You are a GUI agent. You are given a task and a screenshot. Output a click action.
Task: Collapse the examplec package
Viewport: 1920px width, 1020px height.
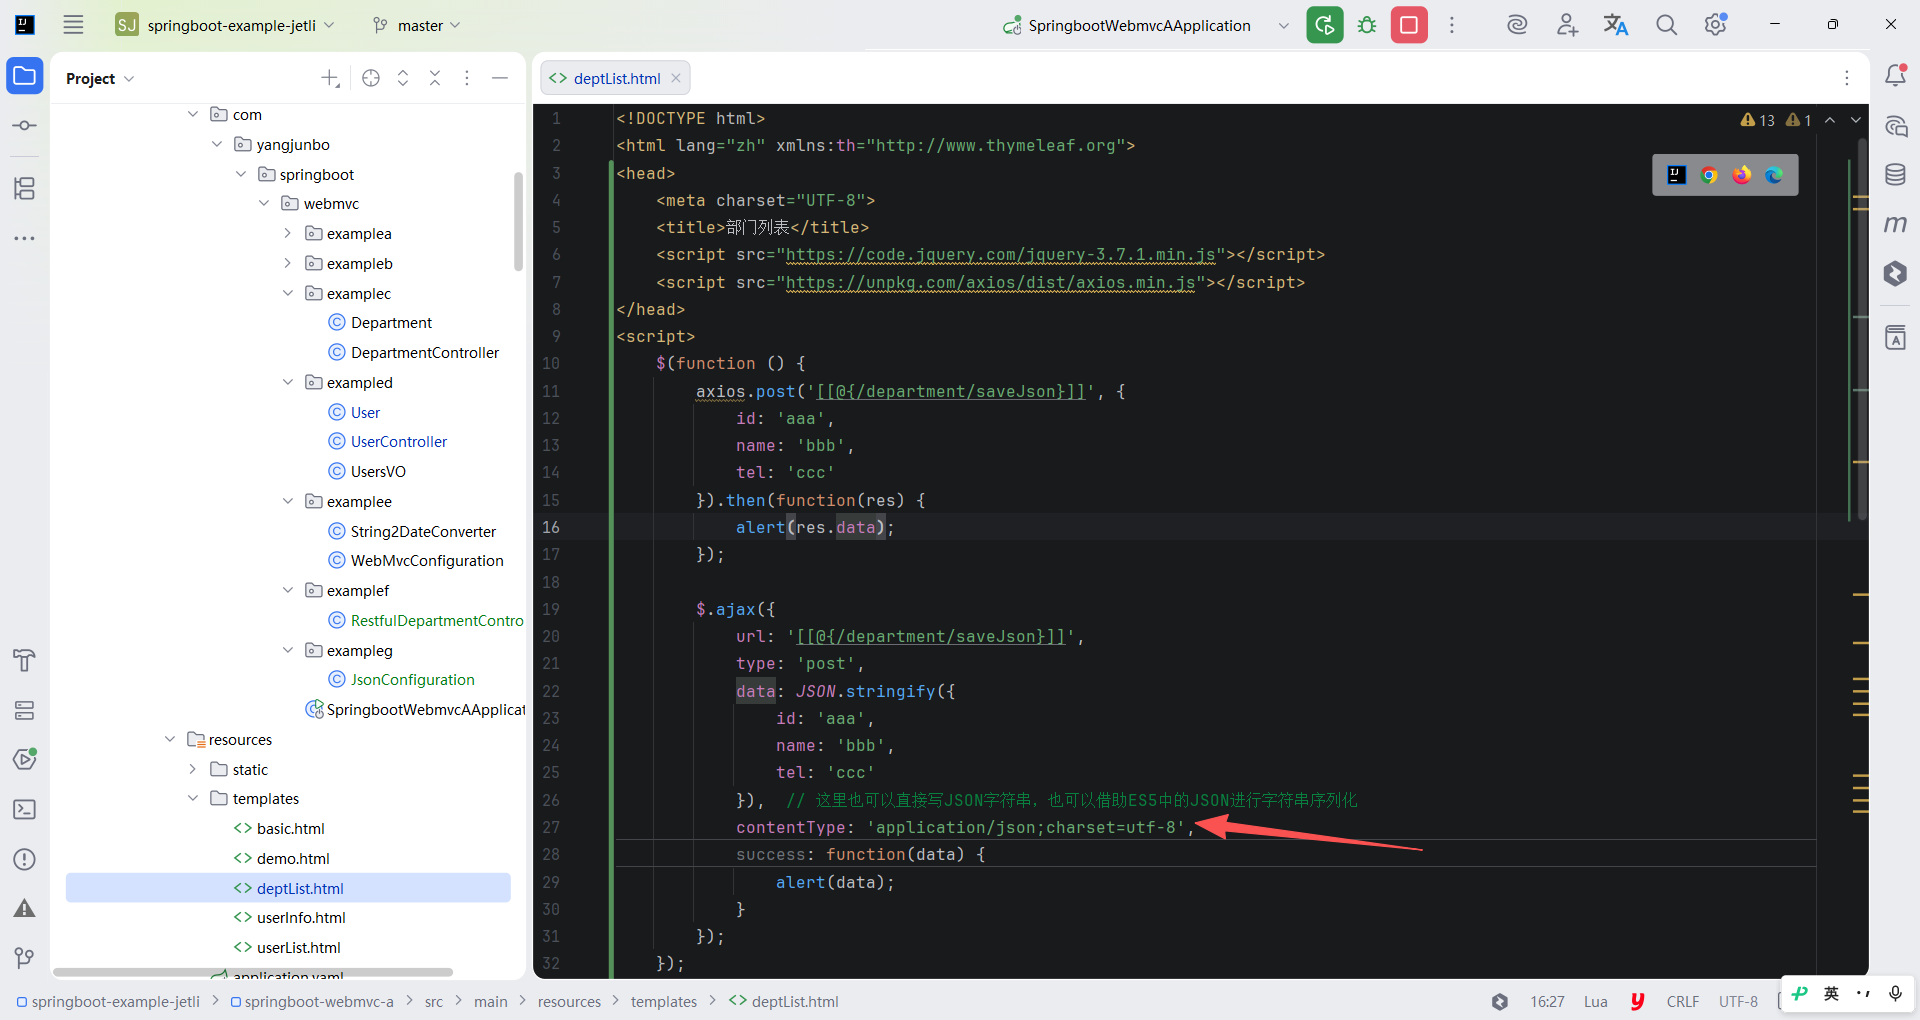288,293
